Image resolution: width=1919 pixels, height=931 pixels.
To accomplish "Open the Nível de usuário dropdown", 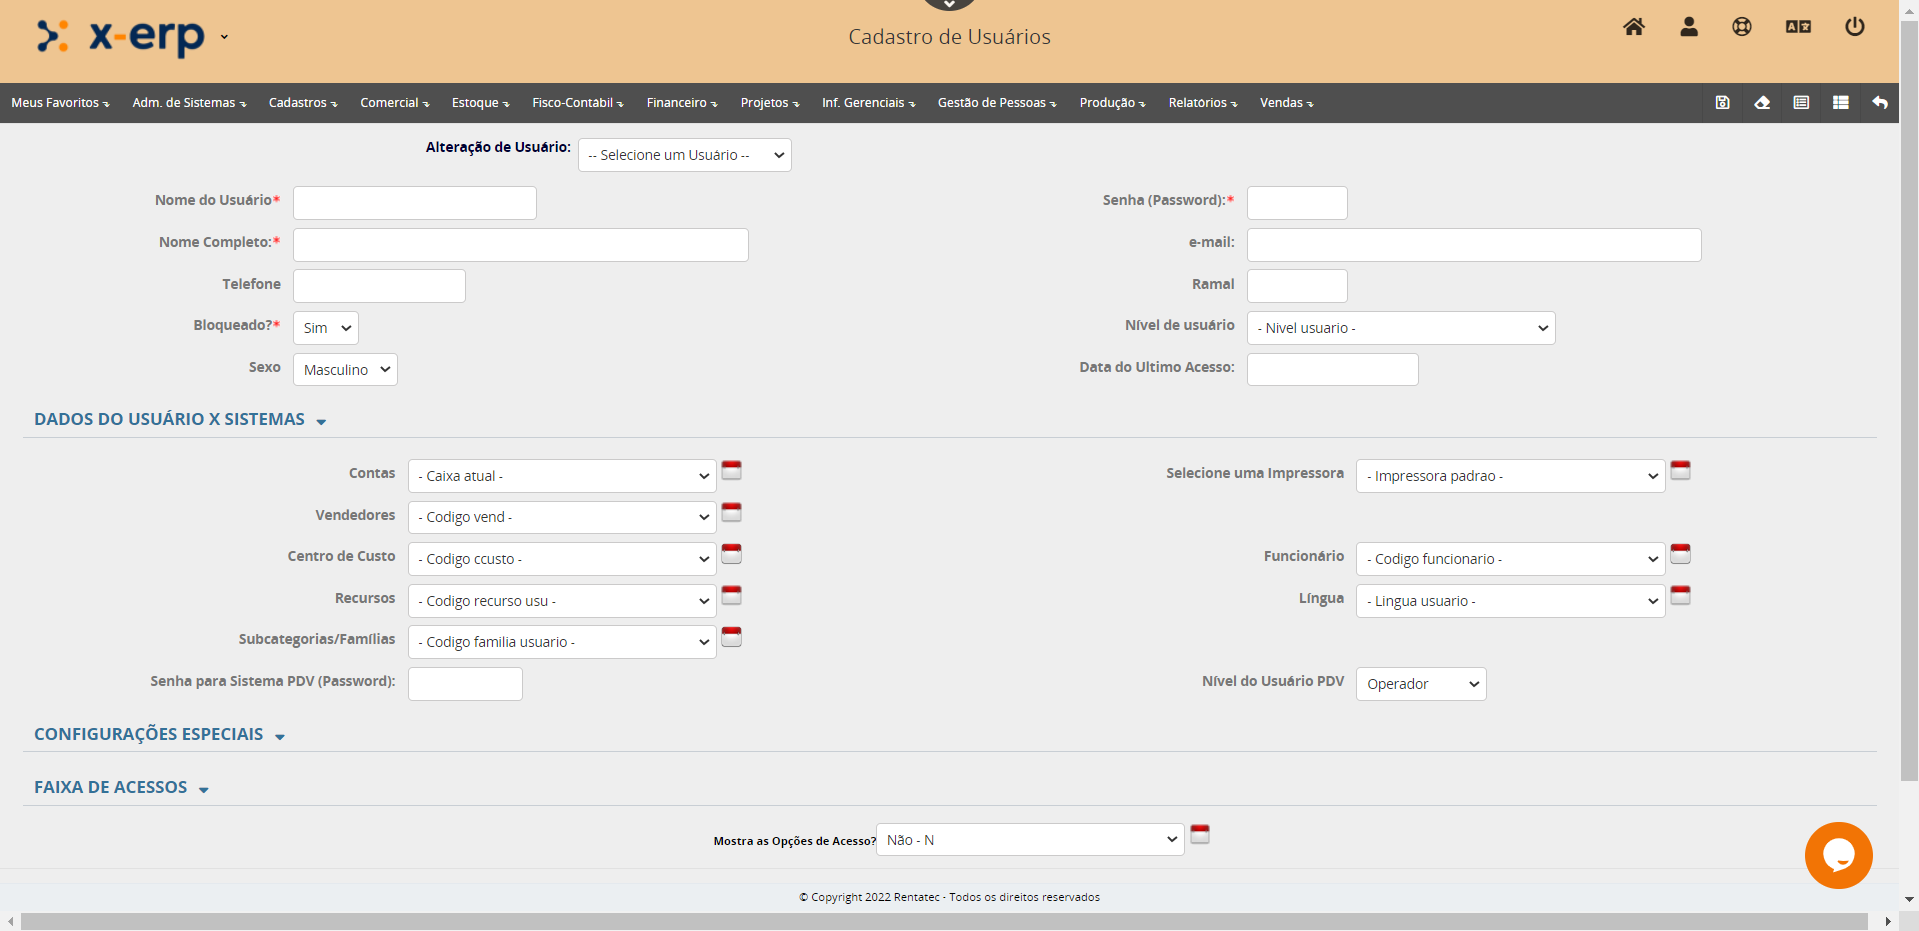I will click(x=1400, y=328).
